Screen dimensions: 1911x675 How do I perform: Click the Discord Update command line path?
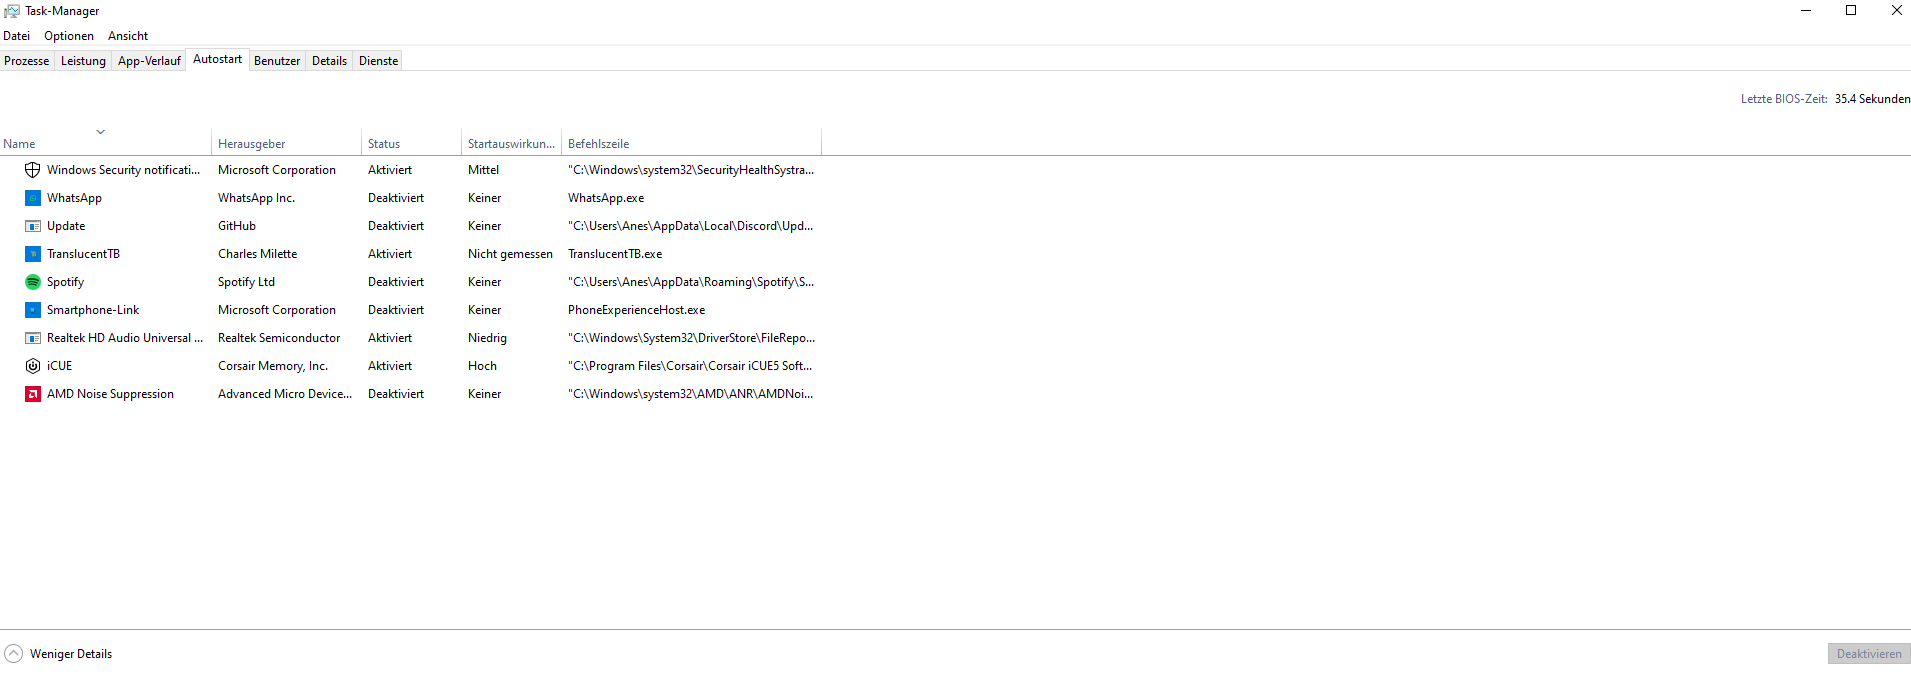[x=690, y=226]
